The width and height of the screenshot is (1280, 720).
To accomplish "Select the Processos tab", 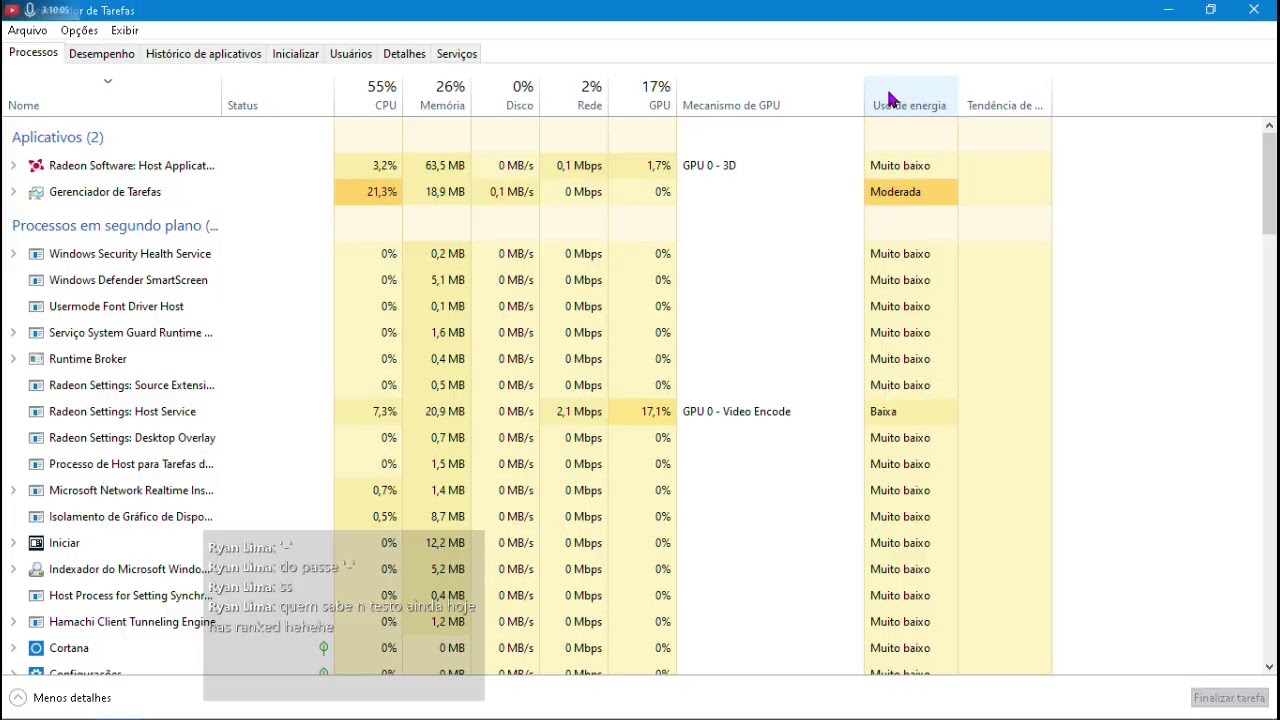I will point(33,53).
